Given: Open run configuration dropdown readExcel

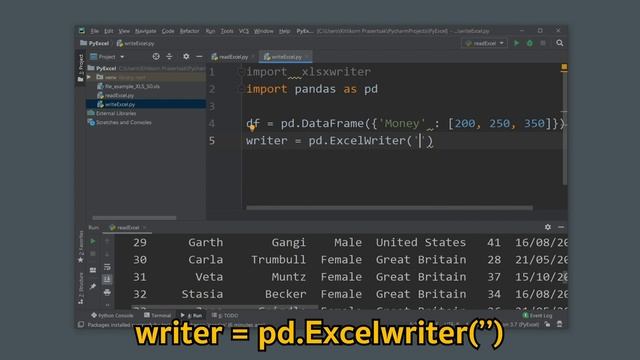Looking at the screenshot, I should click(484, 43).
